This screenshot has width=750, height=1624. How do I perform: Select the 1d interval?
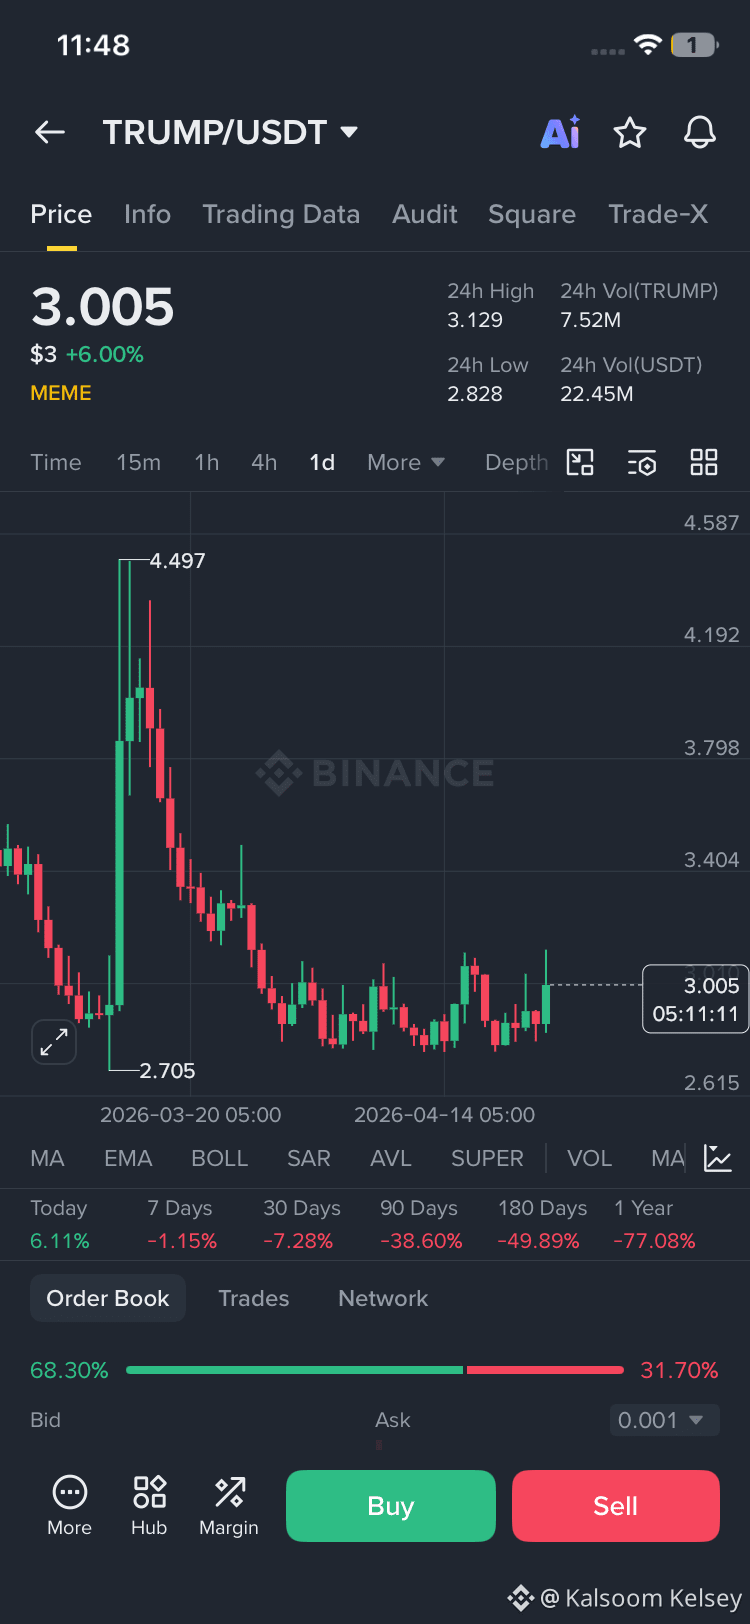(x=322, y=462)
